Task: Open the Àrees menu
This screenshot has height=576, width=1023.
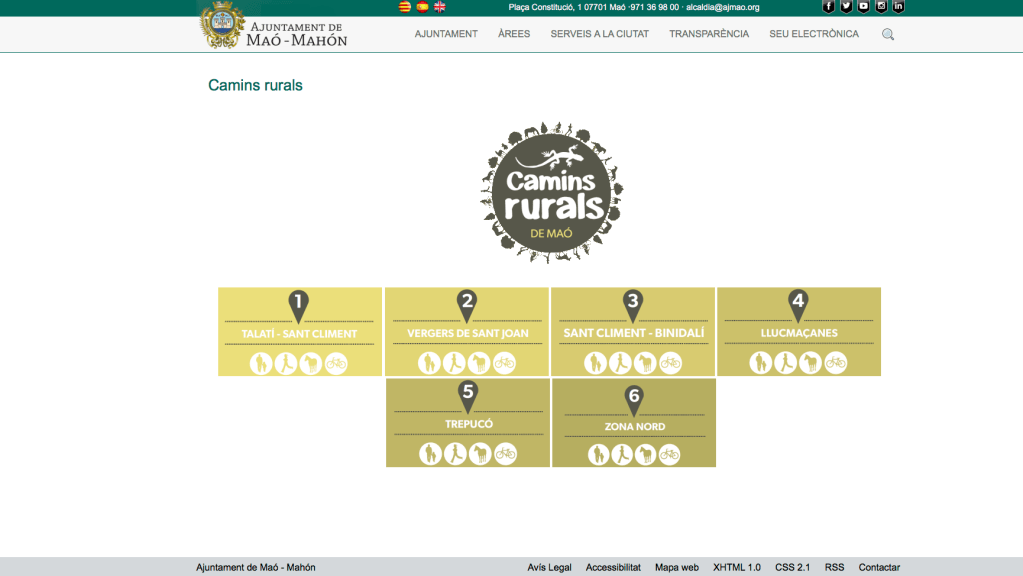Action: coord(514,34)
